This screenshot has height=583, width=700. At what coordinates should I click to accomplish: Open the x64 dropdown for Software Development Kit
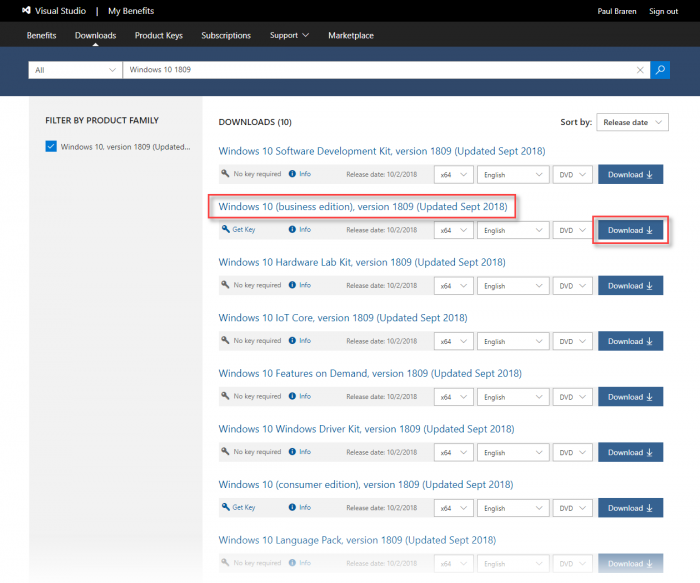454,175
